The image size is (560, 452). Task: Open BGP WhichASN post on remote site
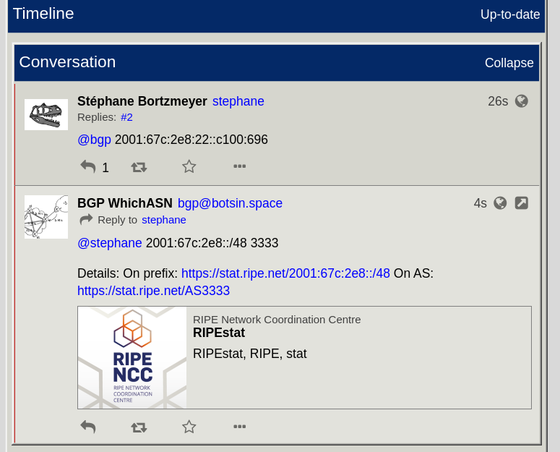tap(521, 203)
